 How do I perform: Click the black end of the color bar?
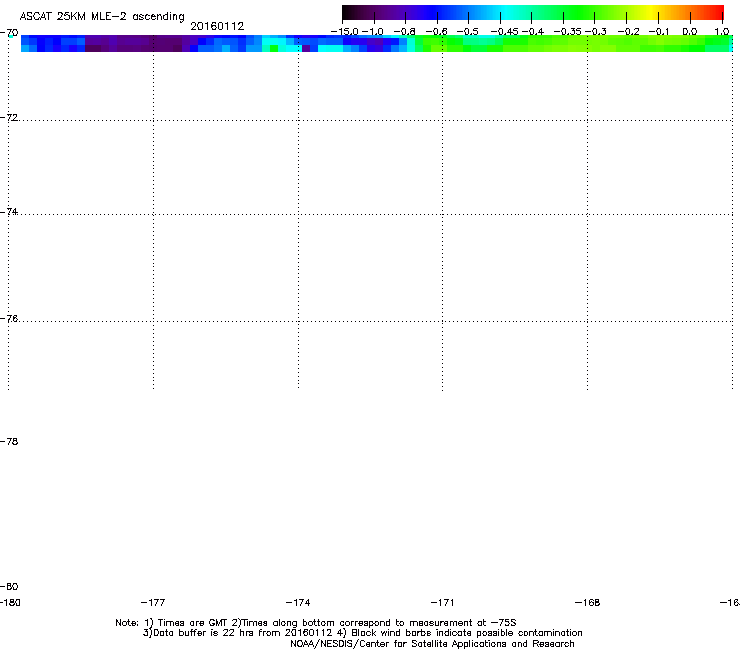(349, 13)
